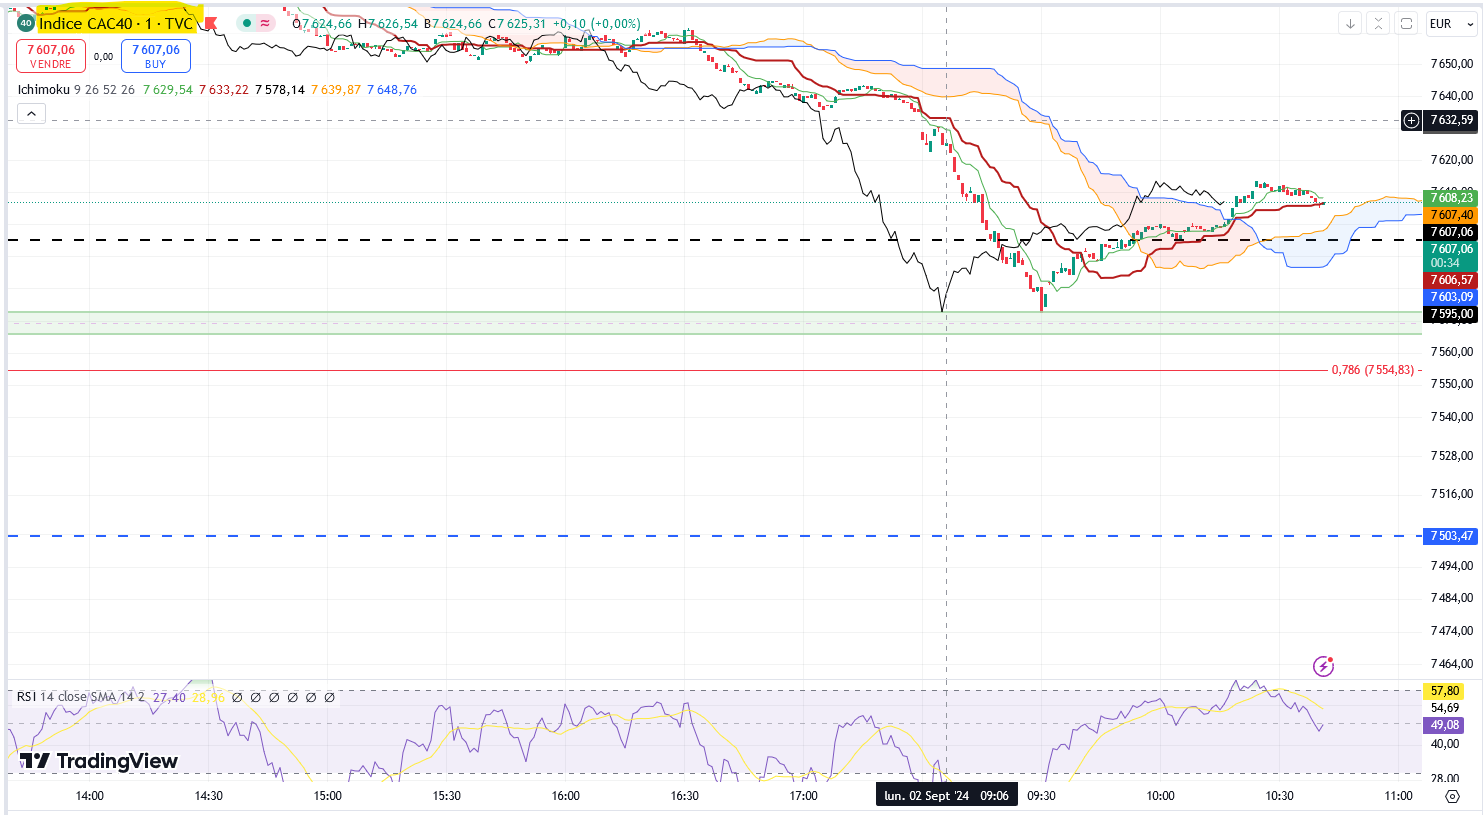Click the TradingView logo
The height and width of the screenshot is (815, 1483).
100,761
